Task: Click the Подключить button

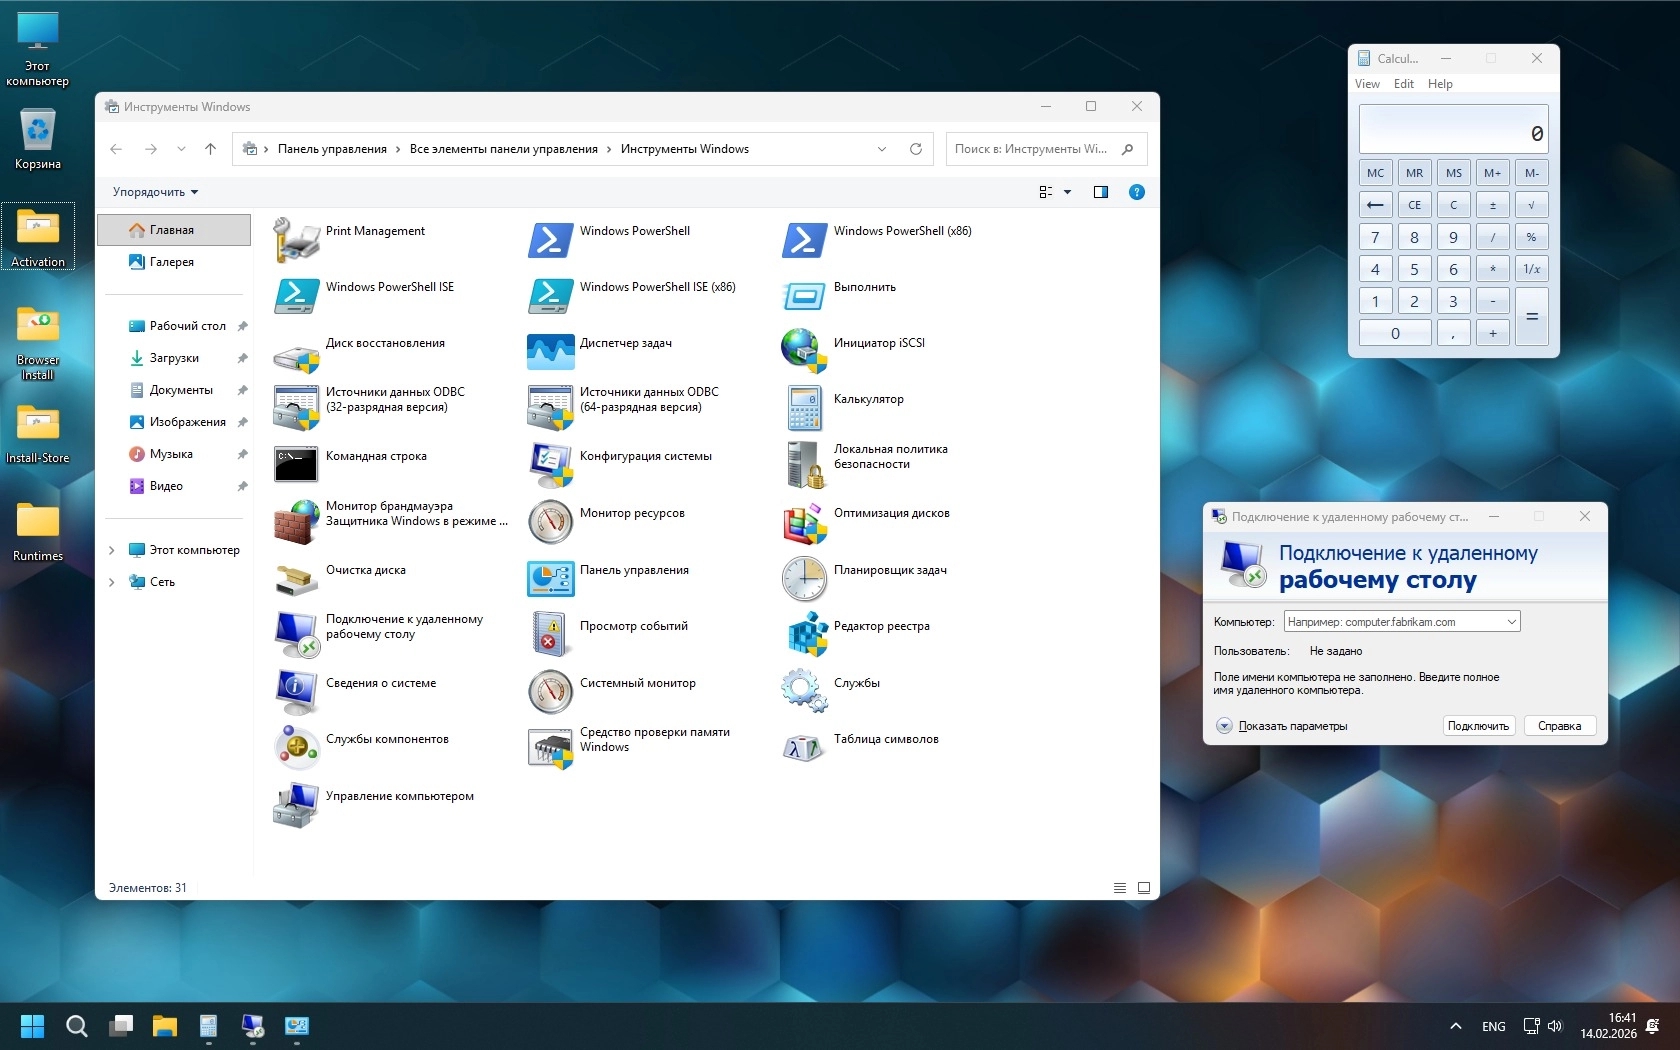Action: (x=1478, y=726)
